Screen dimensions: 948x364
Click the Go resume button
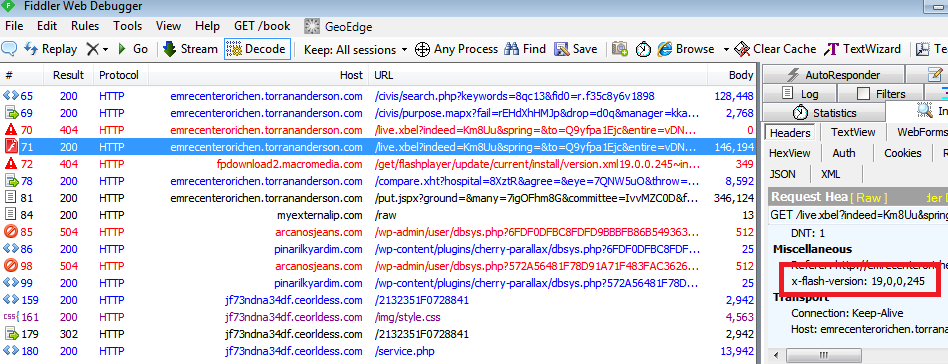click(x=132, y=49)
